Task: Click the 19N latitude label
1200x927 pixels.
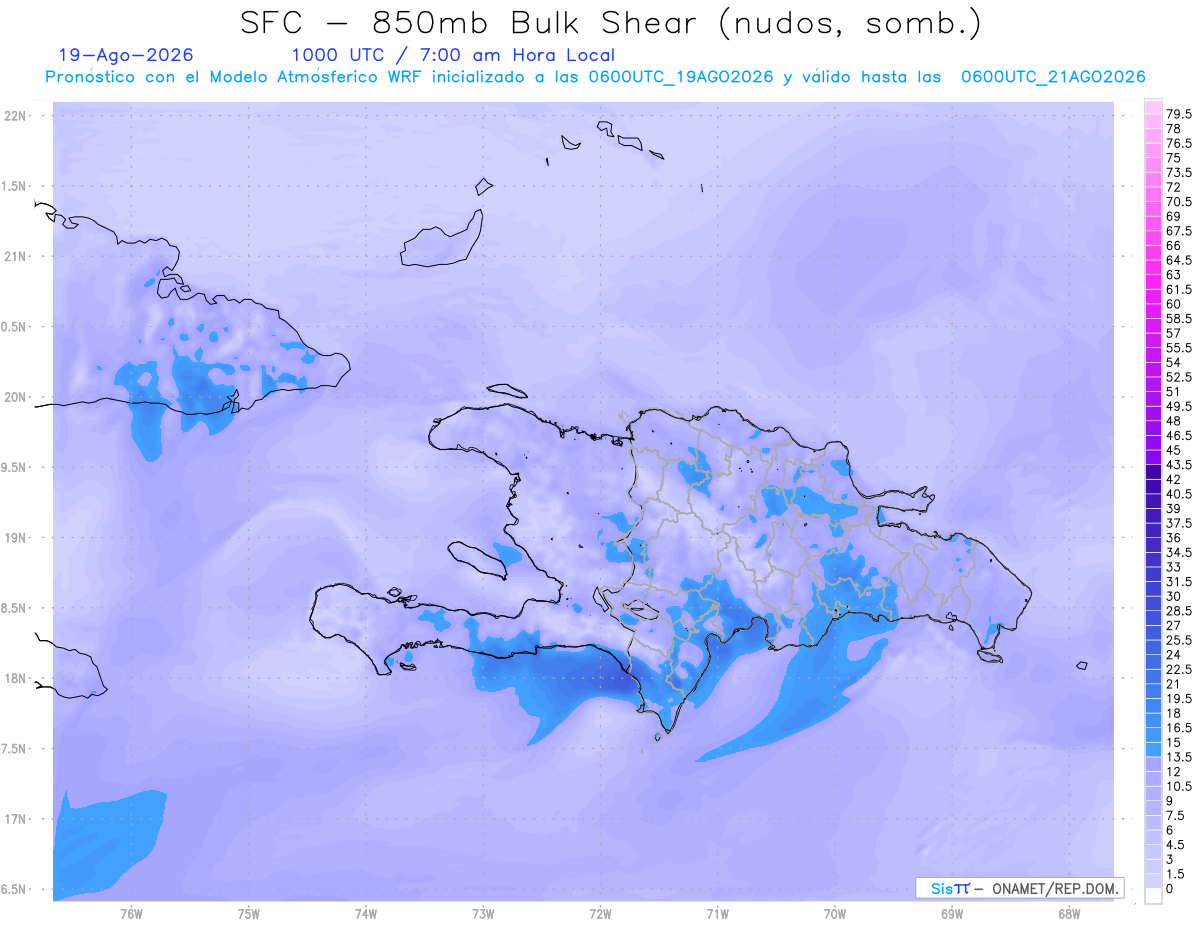Action: tap(17, 538)
